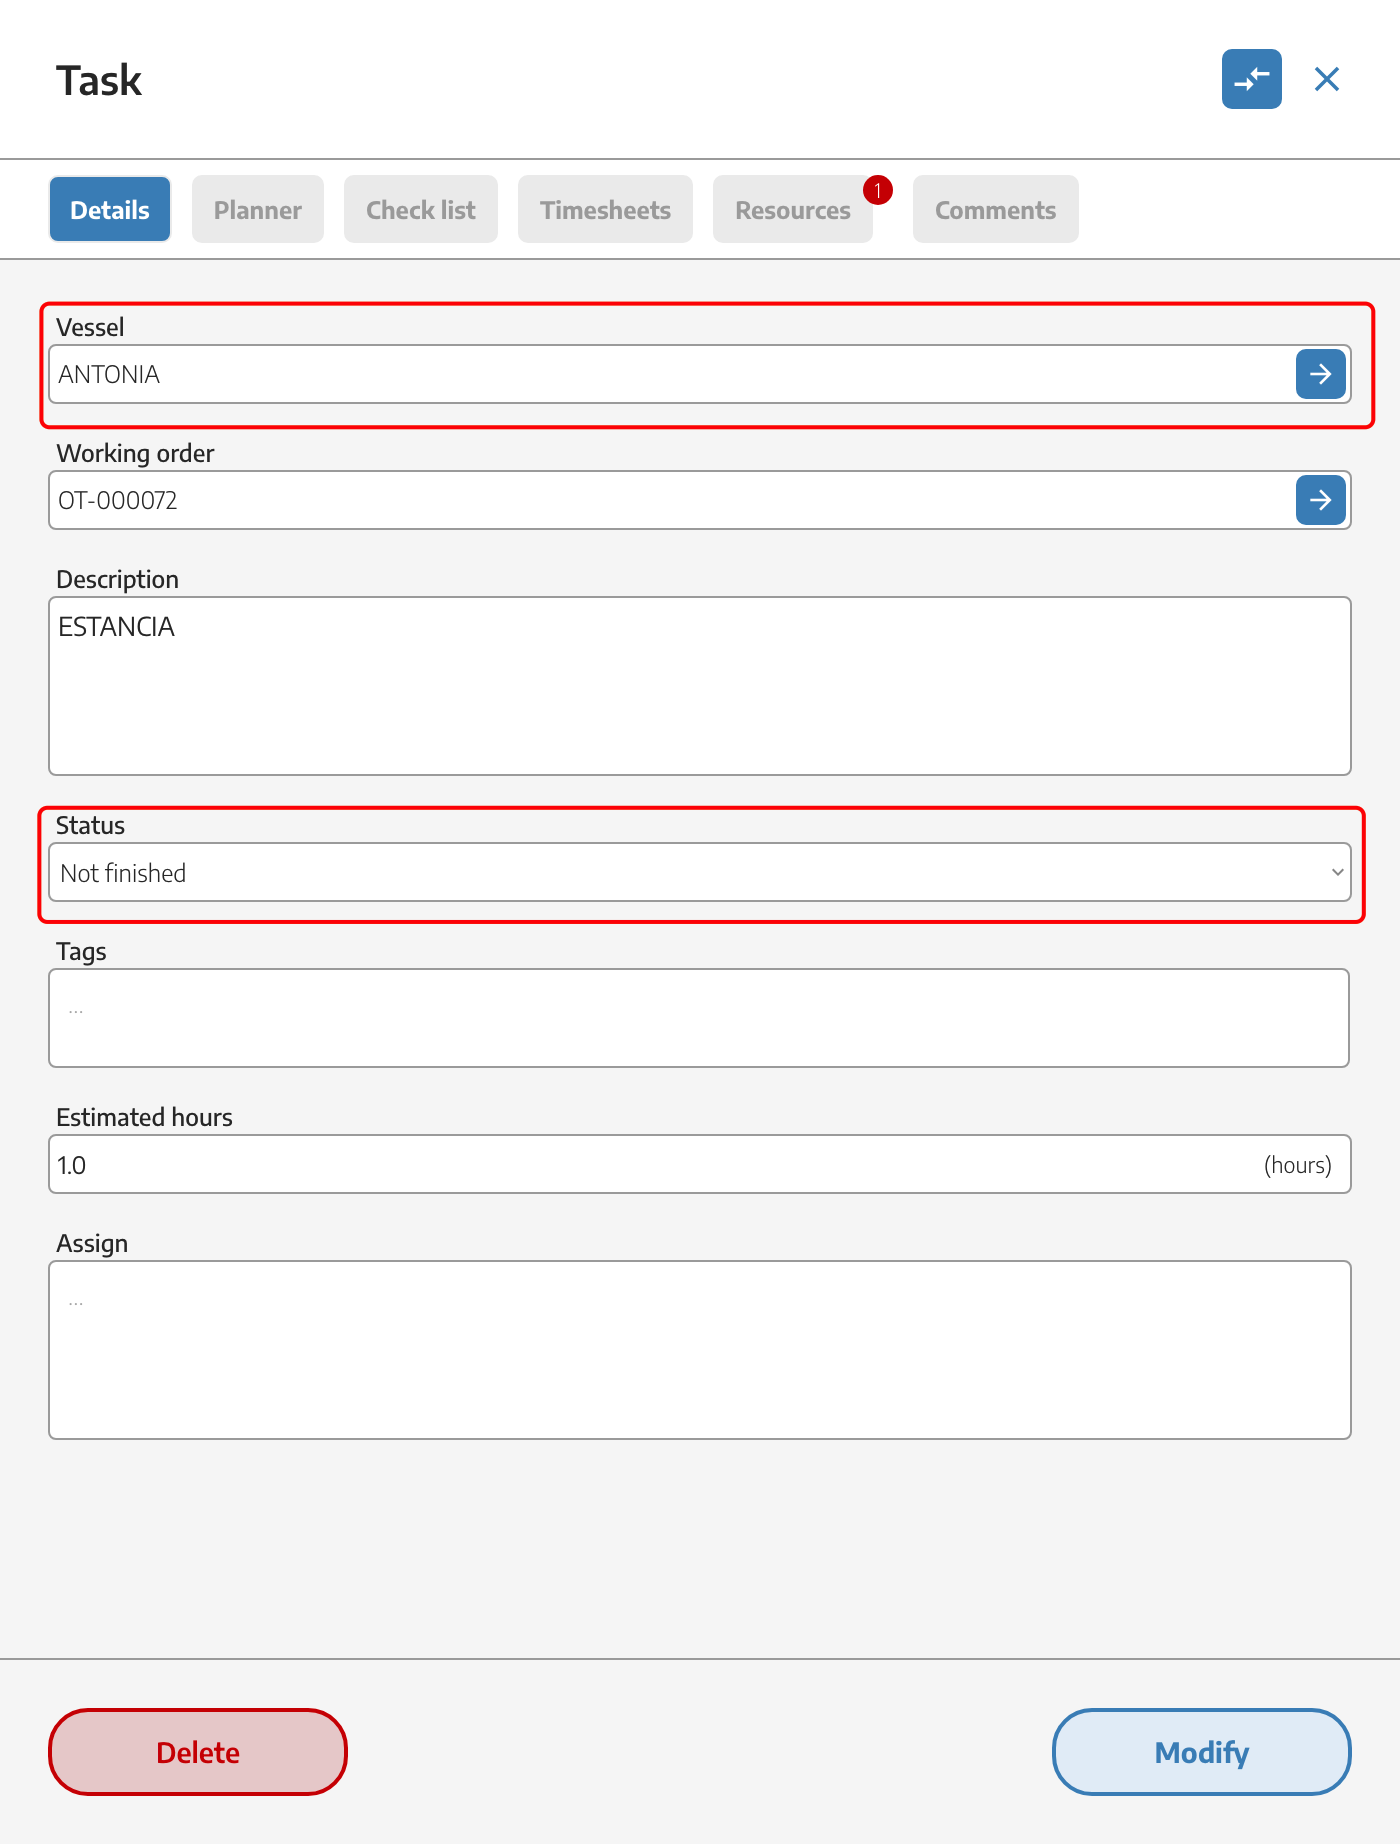1400x1844 pixels.
Task: Click the red Resources notification badge
Action: (878, 189)
